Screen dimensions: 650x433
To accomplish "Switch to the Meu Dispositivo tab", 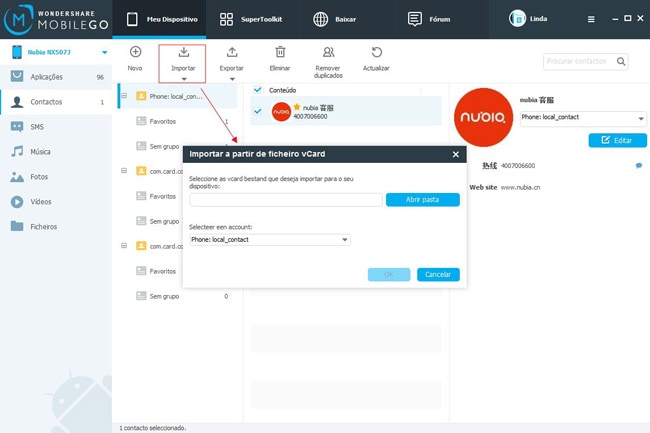I will click(159, 19).
